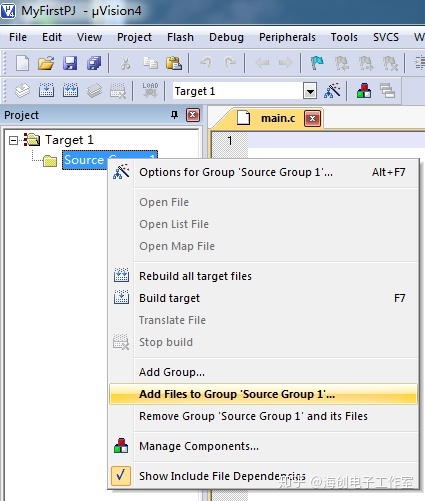Choose Remove Group 'Source Group 1' and its Files
This screenshot has width=425, height=501.
(263, 416)
